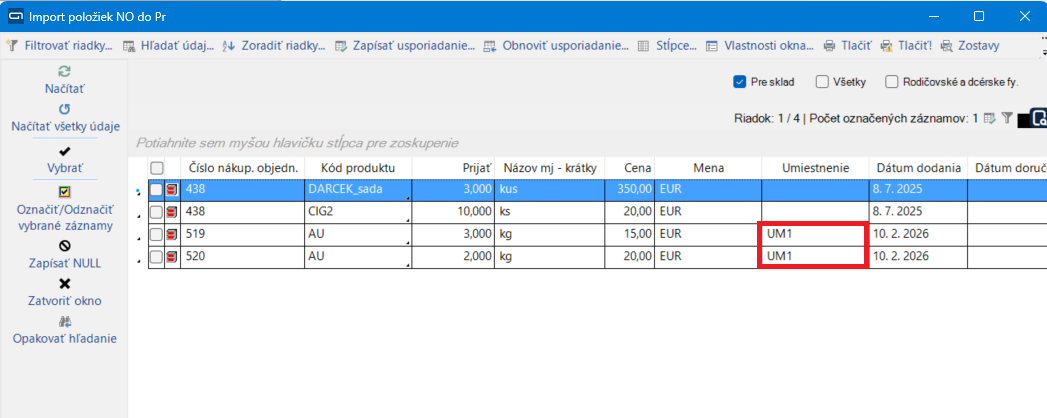Click the Zapísať NULL icon
The image size is (1047, 418).
(x=64, y=245)
